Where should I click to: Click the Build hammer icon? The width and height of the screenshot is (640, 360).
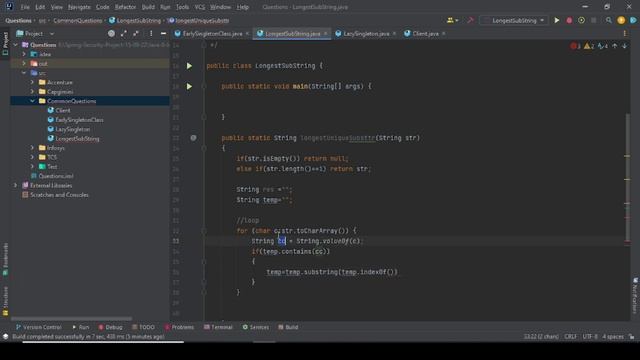point(470,20)
